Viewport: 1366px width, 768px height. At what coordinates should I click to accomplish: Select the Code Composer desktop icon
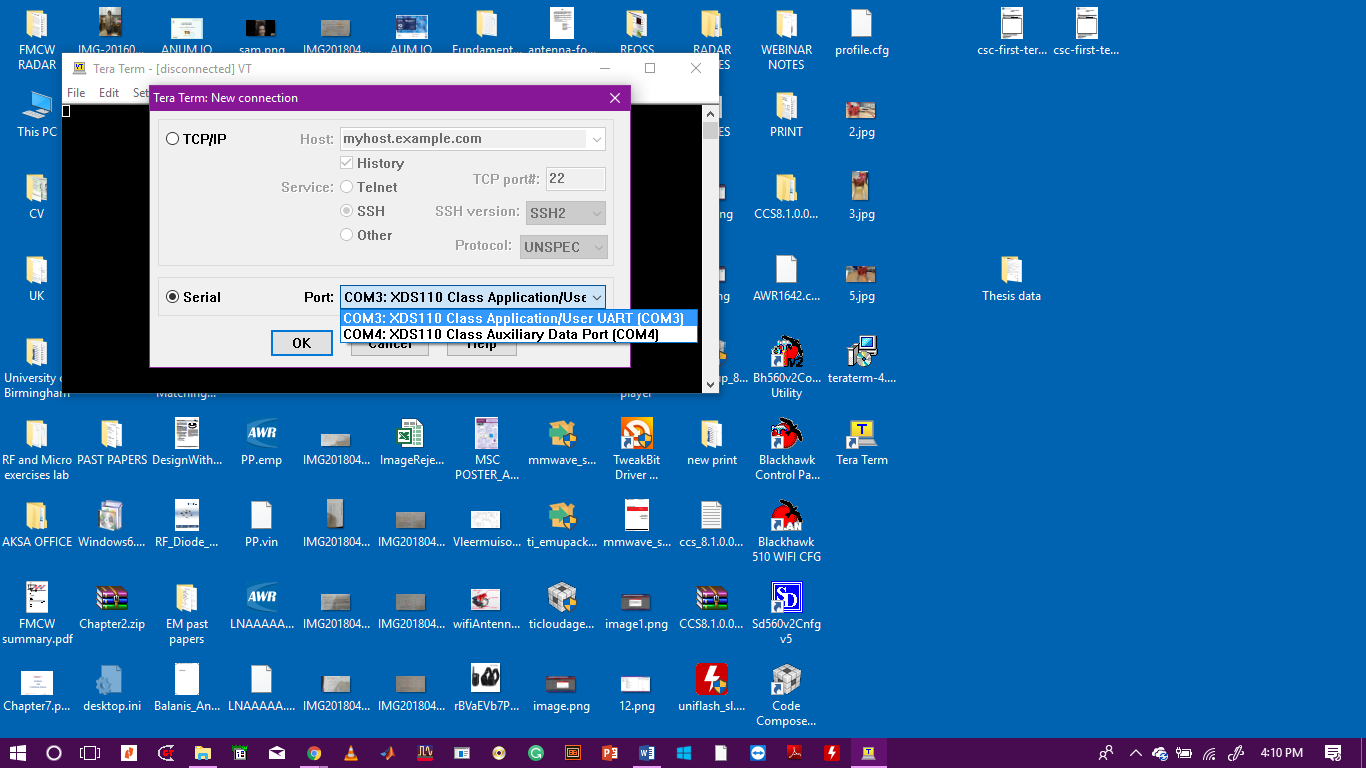coord(787,695)
